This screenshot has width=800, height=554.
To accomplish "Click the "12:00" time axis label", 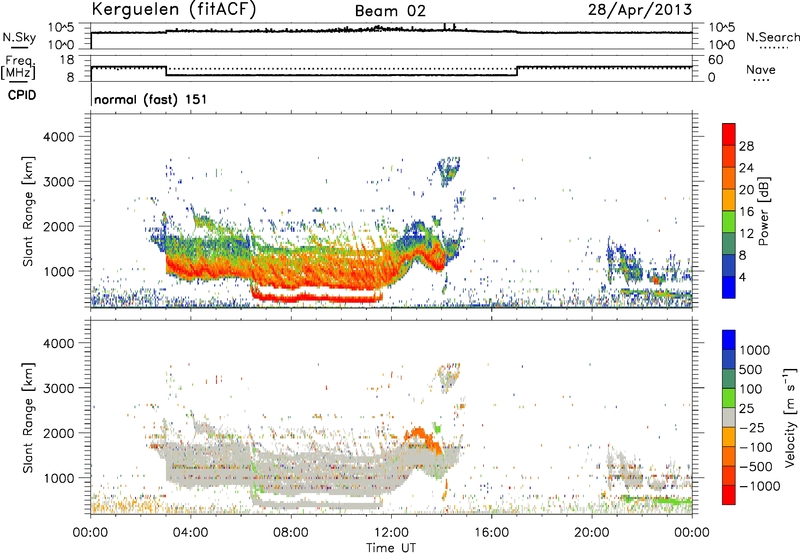I will pos(391,532).
